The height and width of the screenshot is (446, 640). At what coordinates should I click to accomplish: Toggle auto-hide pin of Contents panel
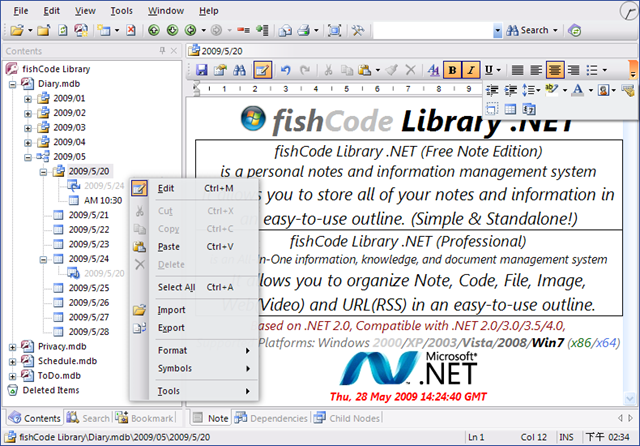(x=162, y=51)
